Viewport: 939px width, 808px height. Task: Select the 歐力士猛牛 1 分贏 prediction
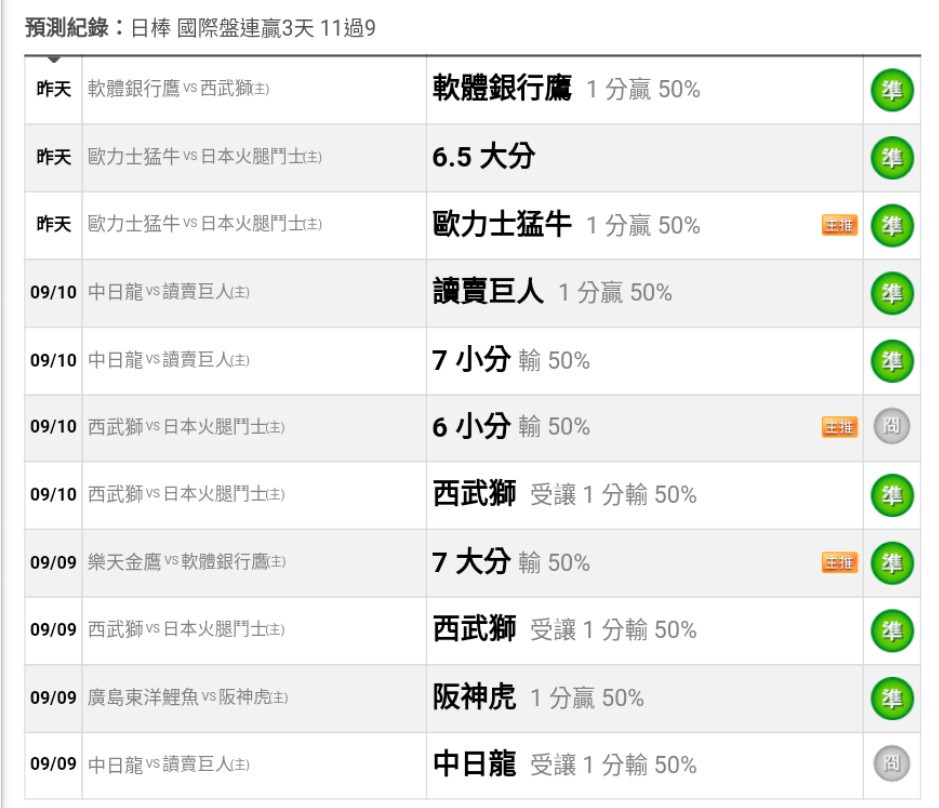coord(566,225)
